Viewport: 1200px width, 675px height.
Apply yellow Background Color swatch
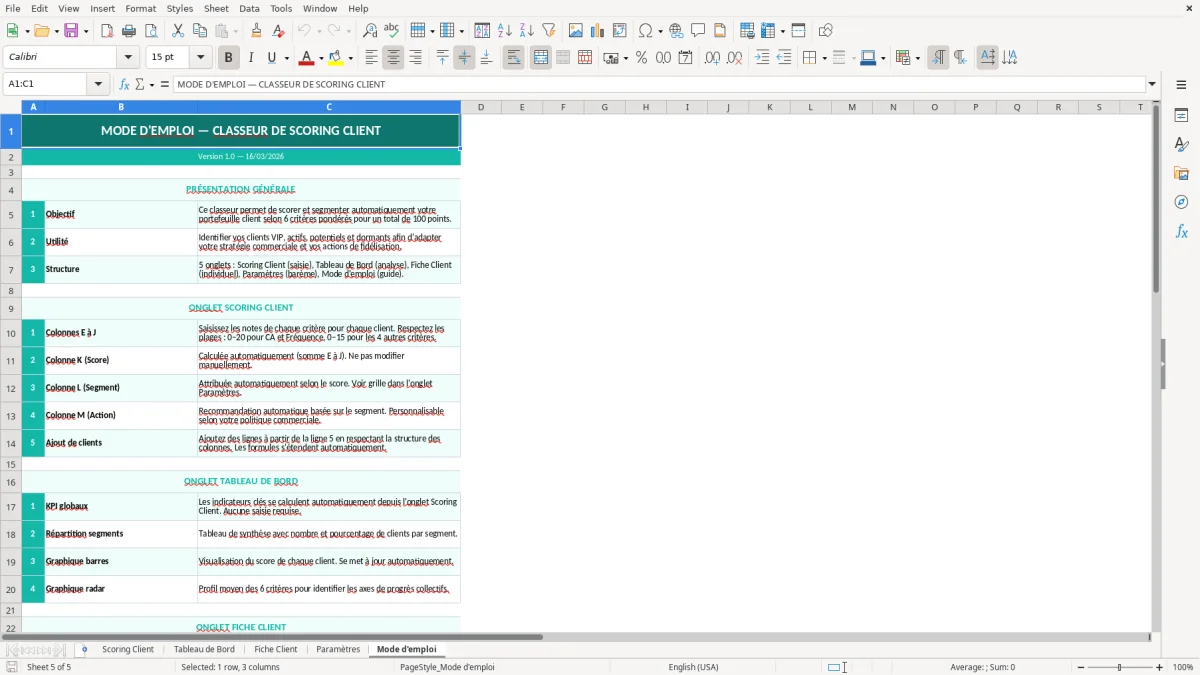335,58
